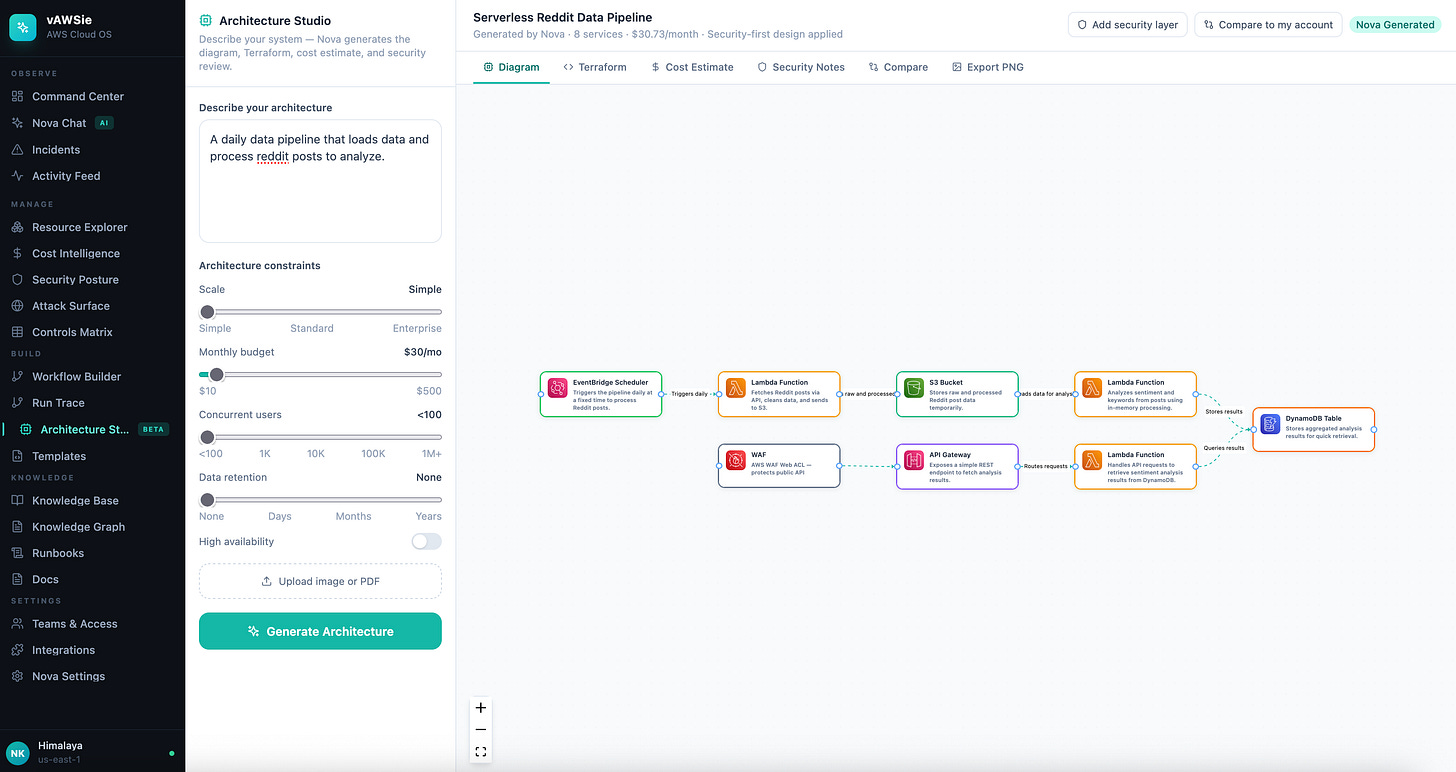
Task: Click the Triggers daily edge label
Action: [689, 394]
